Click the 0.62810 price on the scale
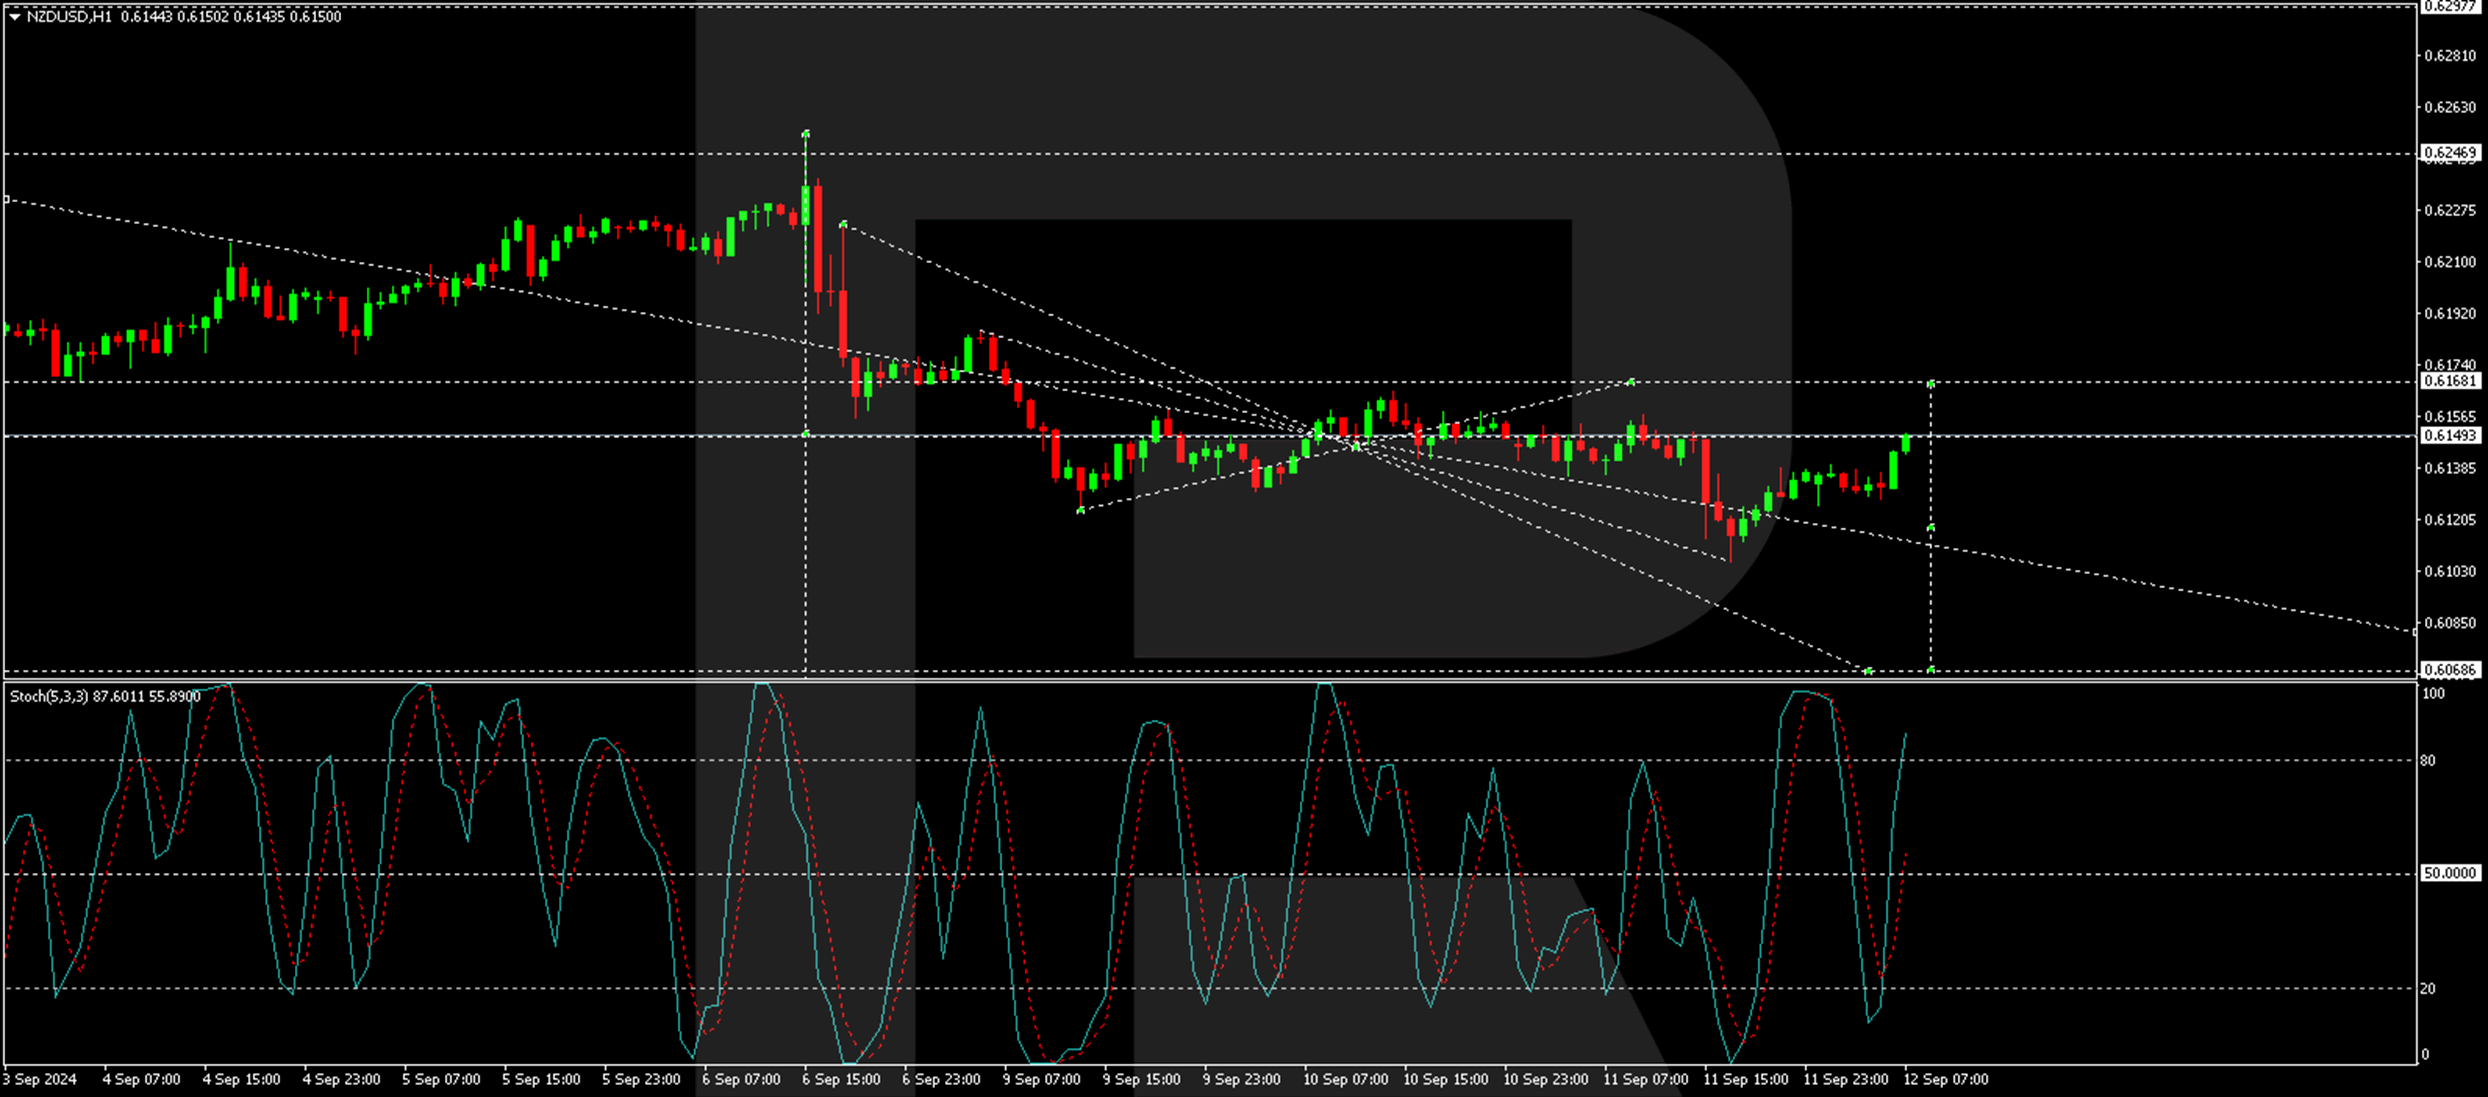The width and height of the screenshot is (2488, 1097). click(2449, 56)
